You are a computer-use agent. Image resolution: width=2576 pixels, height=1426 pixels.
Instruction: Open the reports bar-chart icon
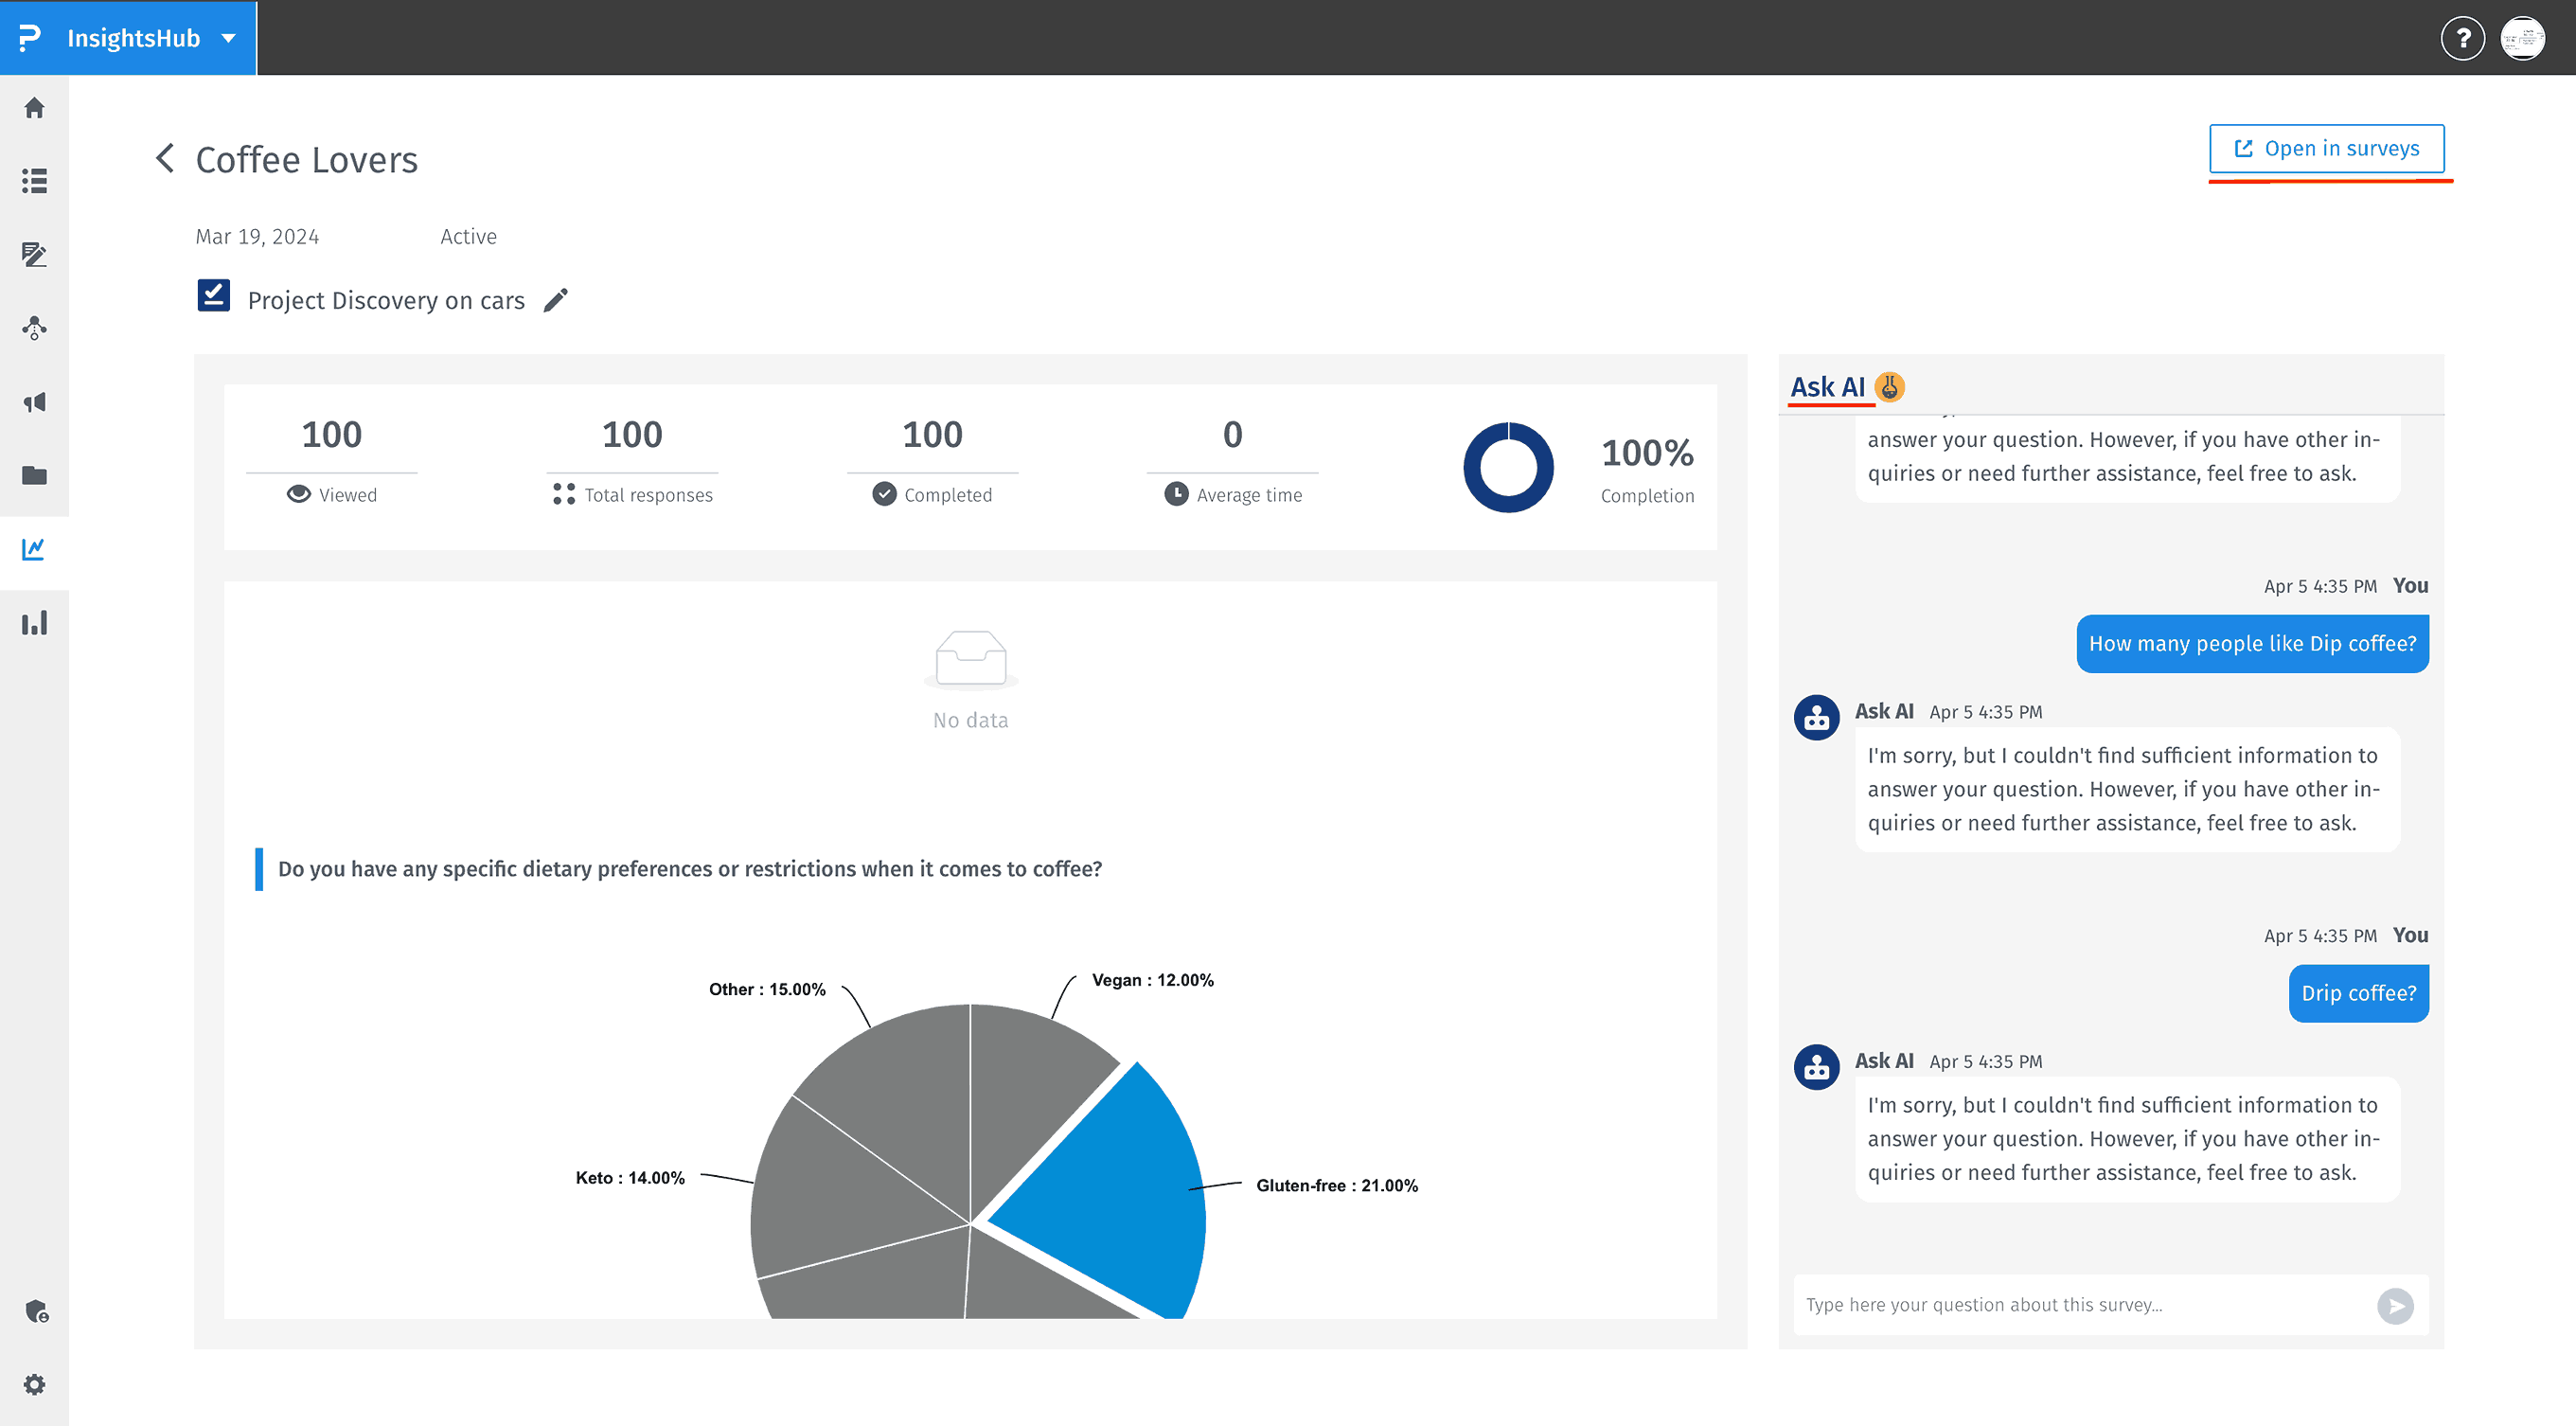pyautogui.click(x=34, y=622)
